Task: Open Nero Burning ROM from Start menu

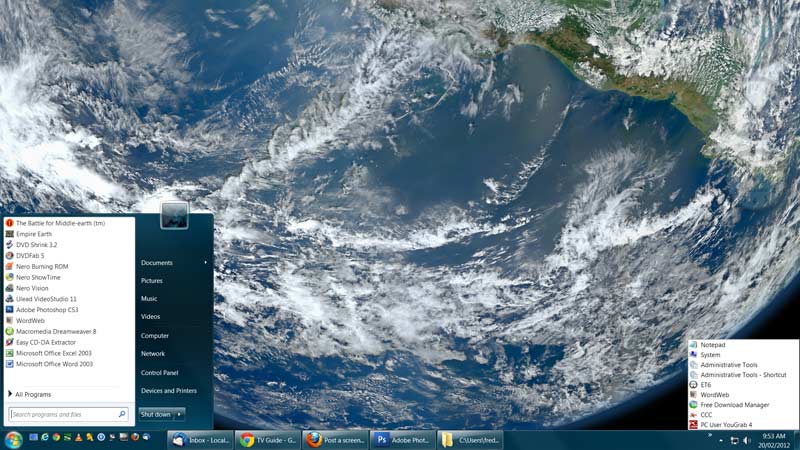Action: [42, 267]
